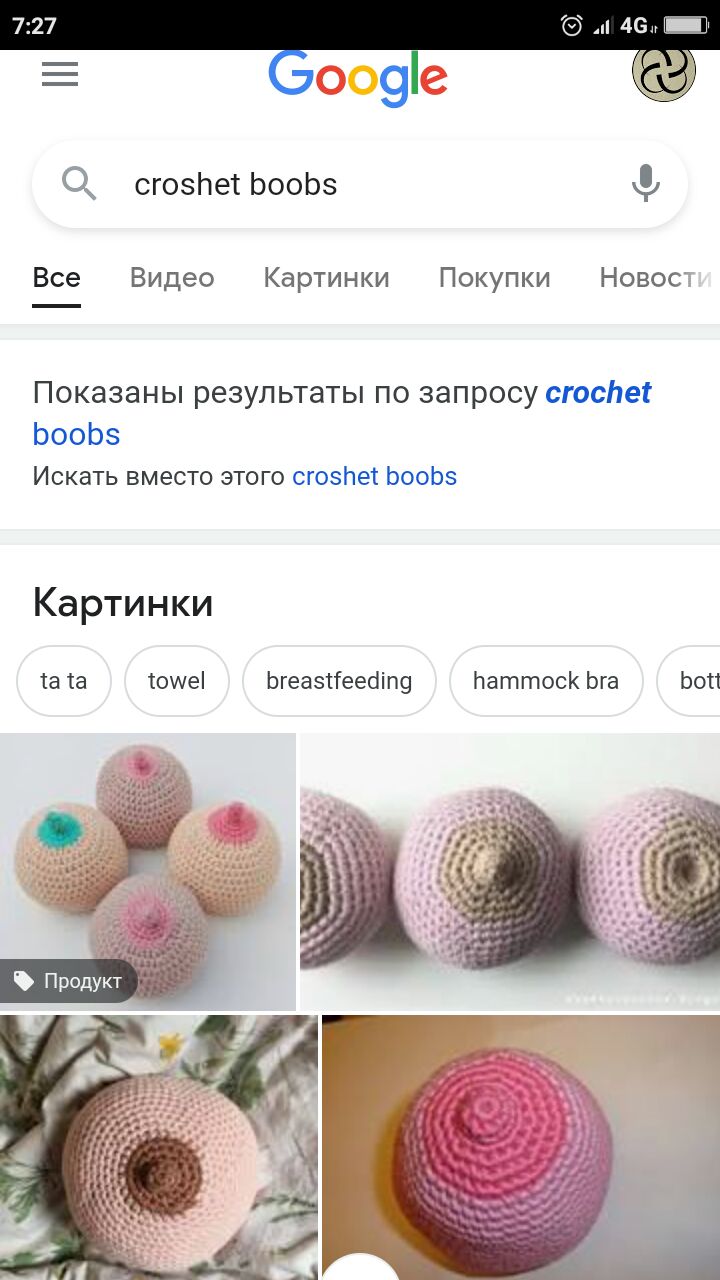Switch to the Видео tab

[x=172, y=278]
